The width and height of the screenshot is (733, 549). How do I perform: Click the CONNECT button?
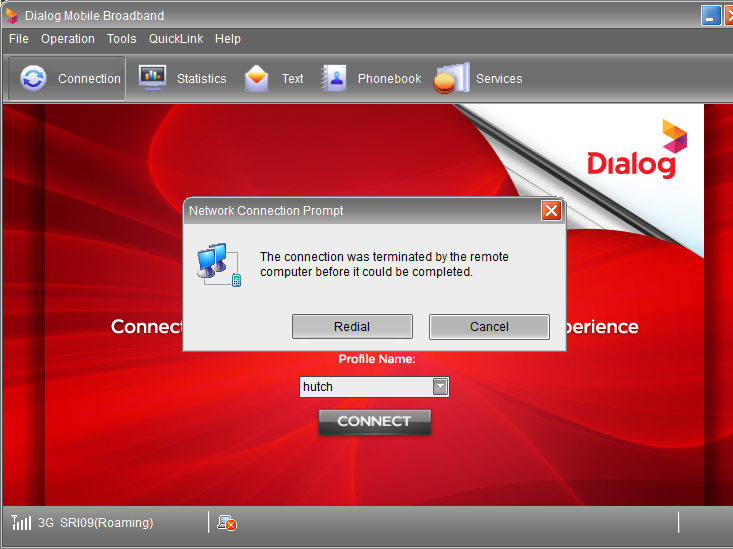[x=374, y=421]
